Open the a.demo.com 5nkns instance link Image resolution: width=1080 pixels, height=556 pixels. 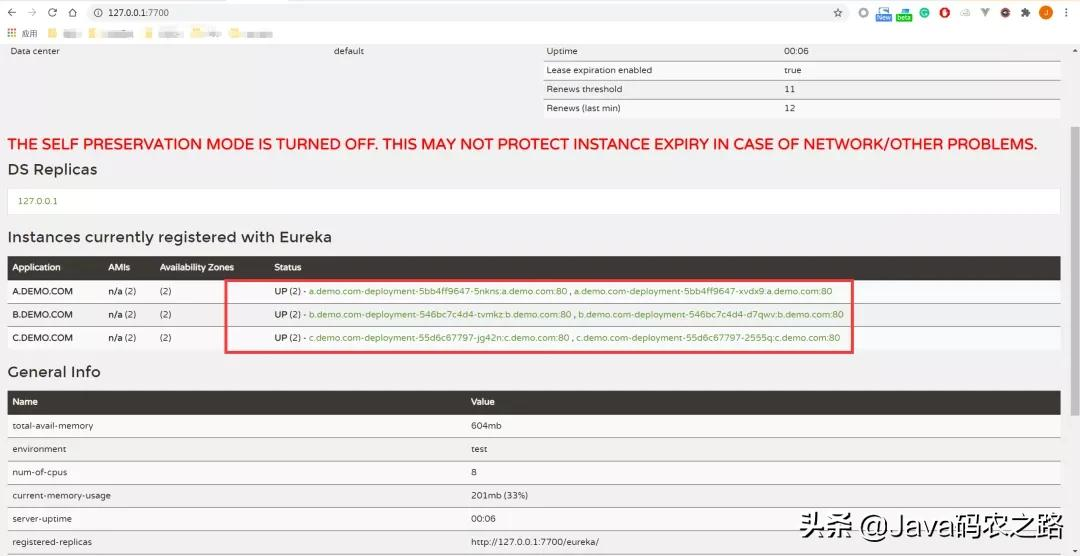coord(438,291)
